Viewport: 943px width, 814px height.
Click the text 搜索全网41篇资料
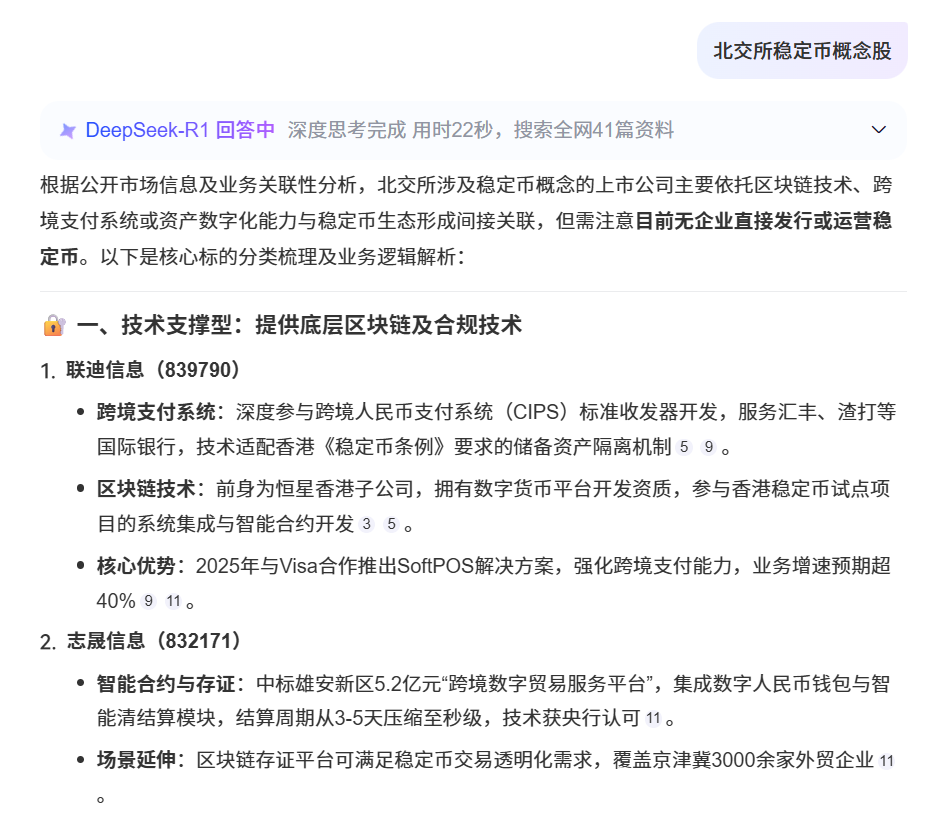[x=594, y=130]
